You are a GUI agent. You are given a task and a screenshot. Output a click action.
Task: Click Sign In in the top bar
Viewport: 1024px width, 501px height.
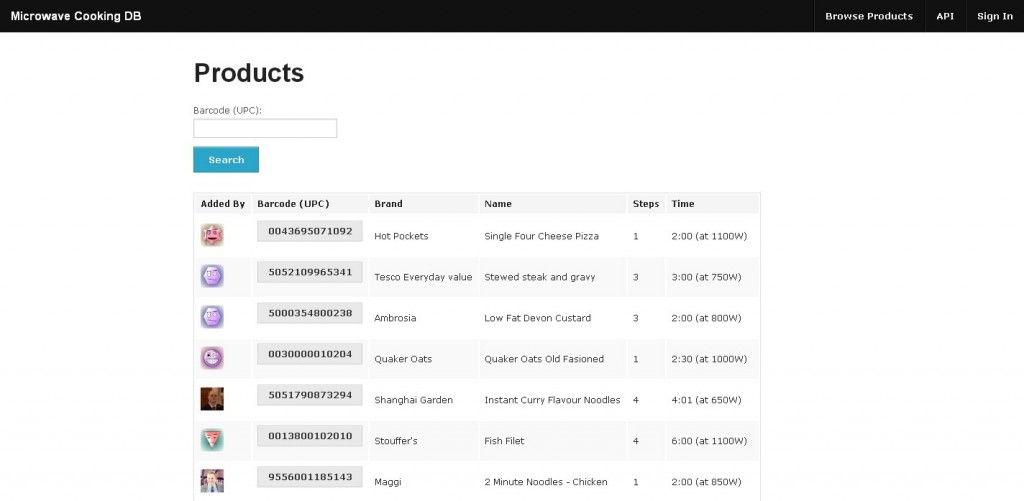pyautogui.click(x=994, y=16)
